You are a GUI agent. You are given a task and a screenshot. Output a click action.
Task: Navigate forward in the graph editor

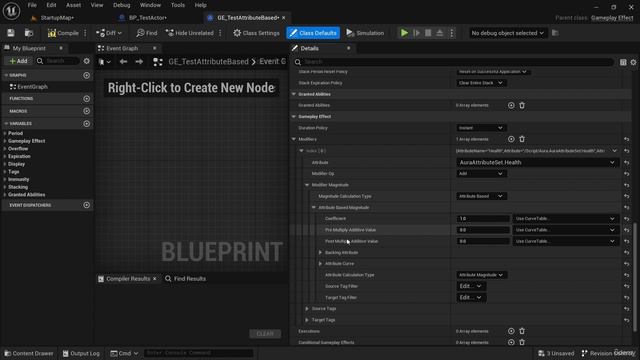click(x=139, y=62)
